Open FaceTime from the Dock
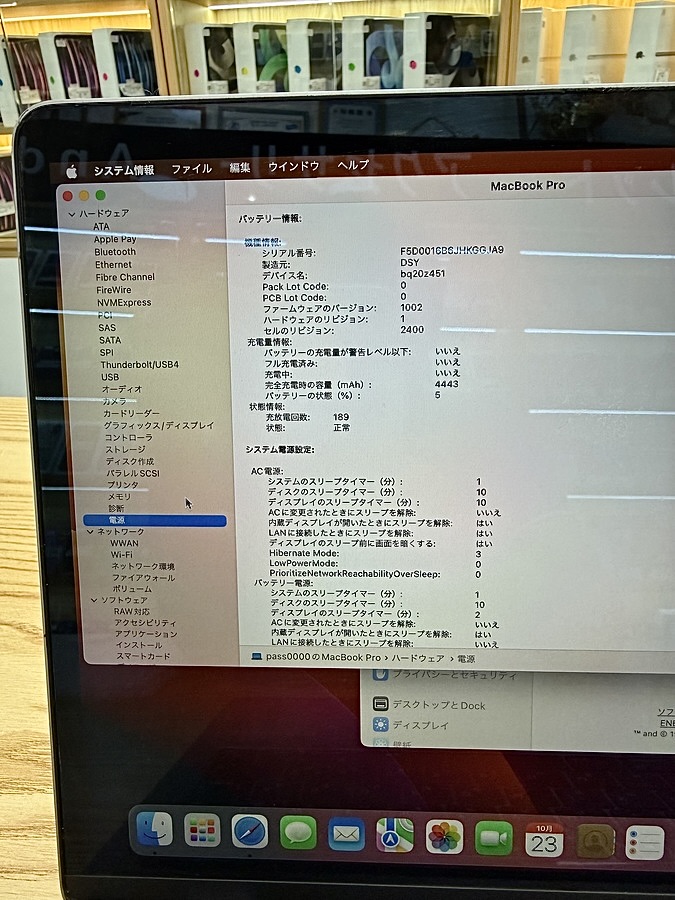Viewport: 675px width, 900px height. pyautogui.click(x=494, y=839)
